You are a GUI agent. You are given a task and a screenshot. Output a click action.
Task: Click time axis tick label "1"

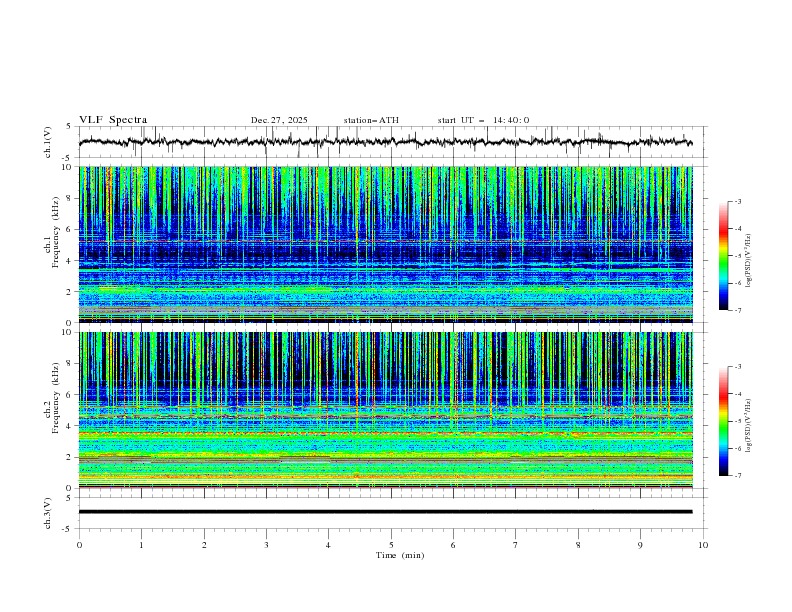[x=141, y=545]
